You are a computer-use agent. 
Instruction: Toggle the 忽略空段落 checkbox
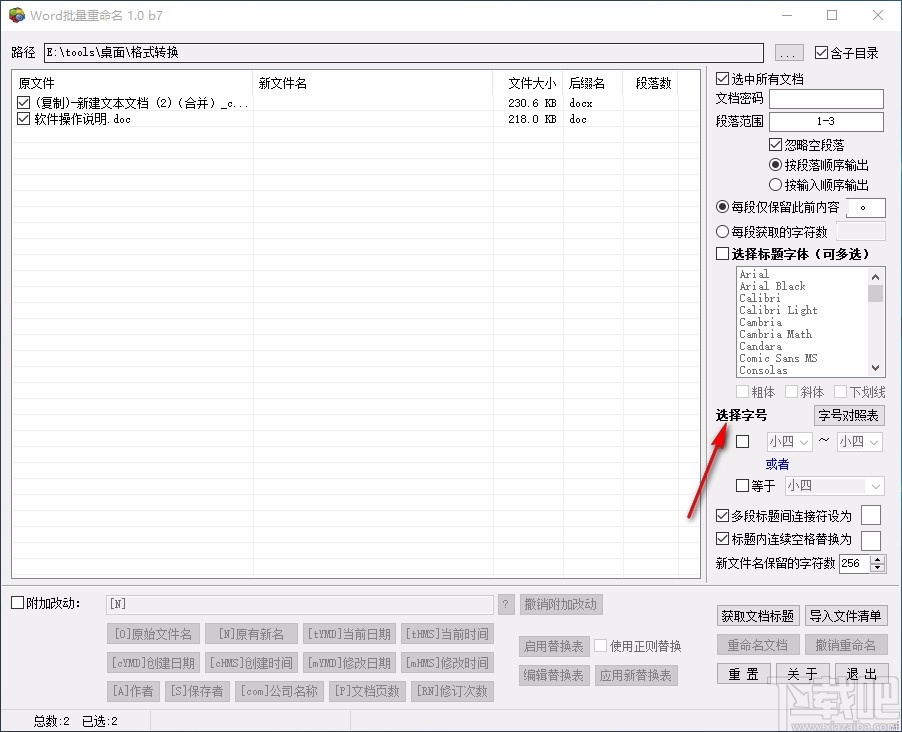775,144
